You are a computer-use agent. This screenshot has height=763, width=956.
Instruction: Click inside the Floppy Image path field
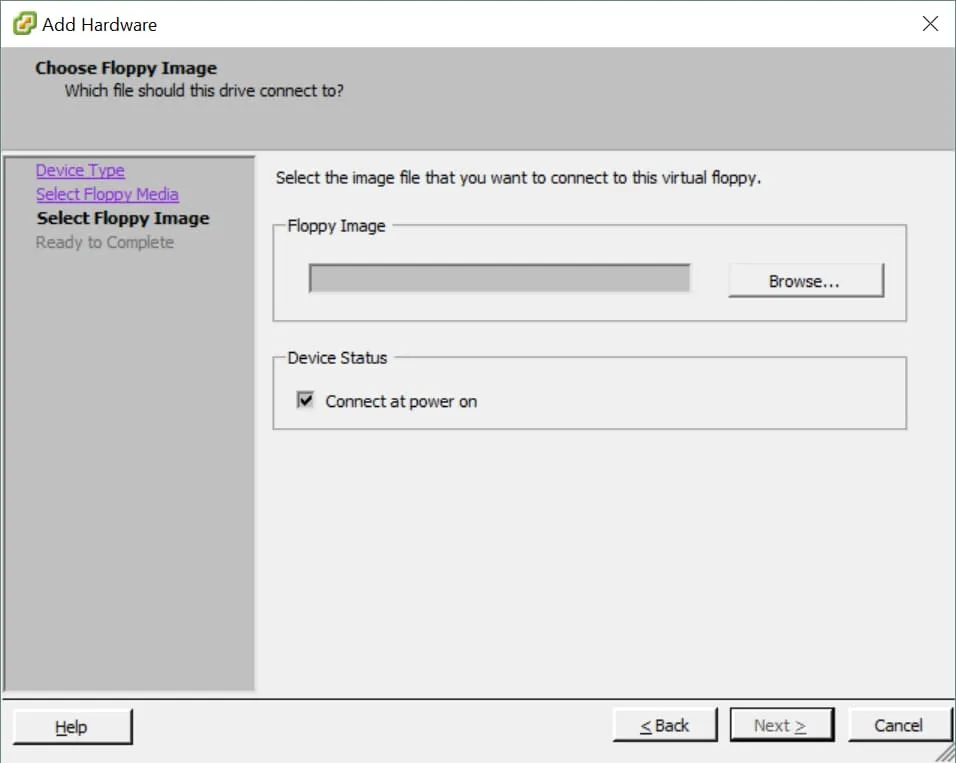tap(499, 279)
